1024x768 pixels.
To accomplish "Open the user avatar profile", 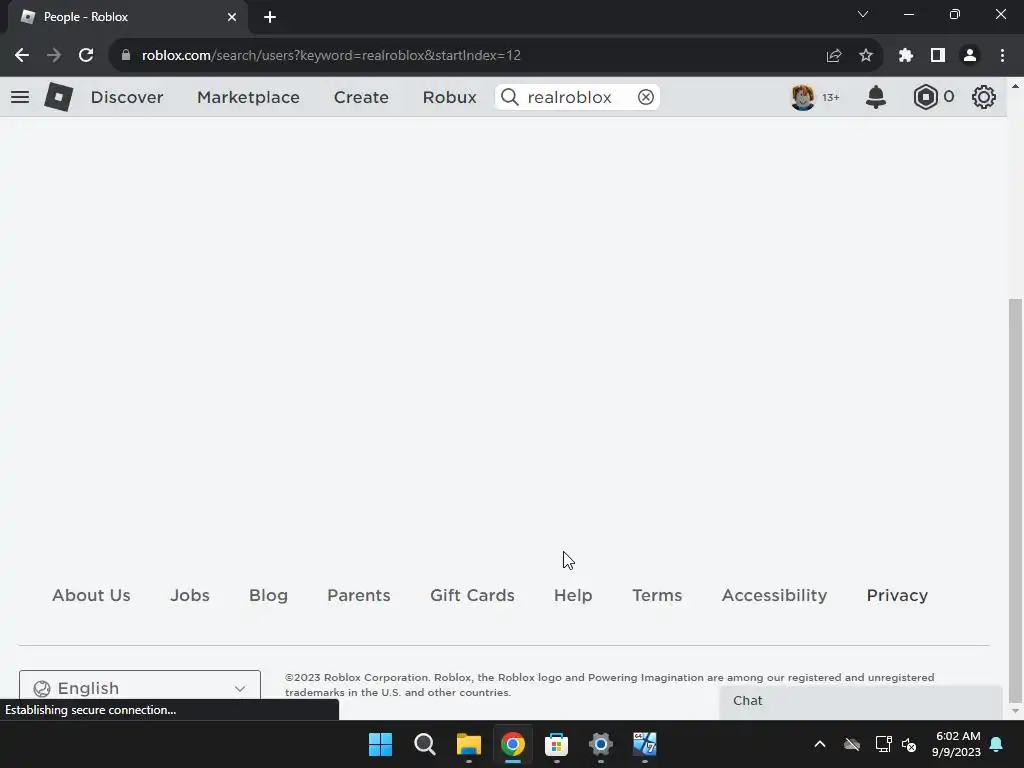I will (803, 97).
